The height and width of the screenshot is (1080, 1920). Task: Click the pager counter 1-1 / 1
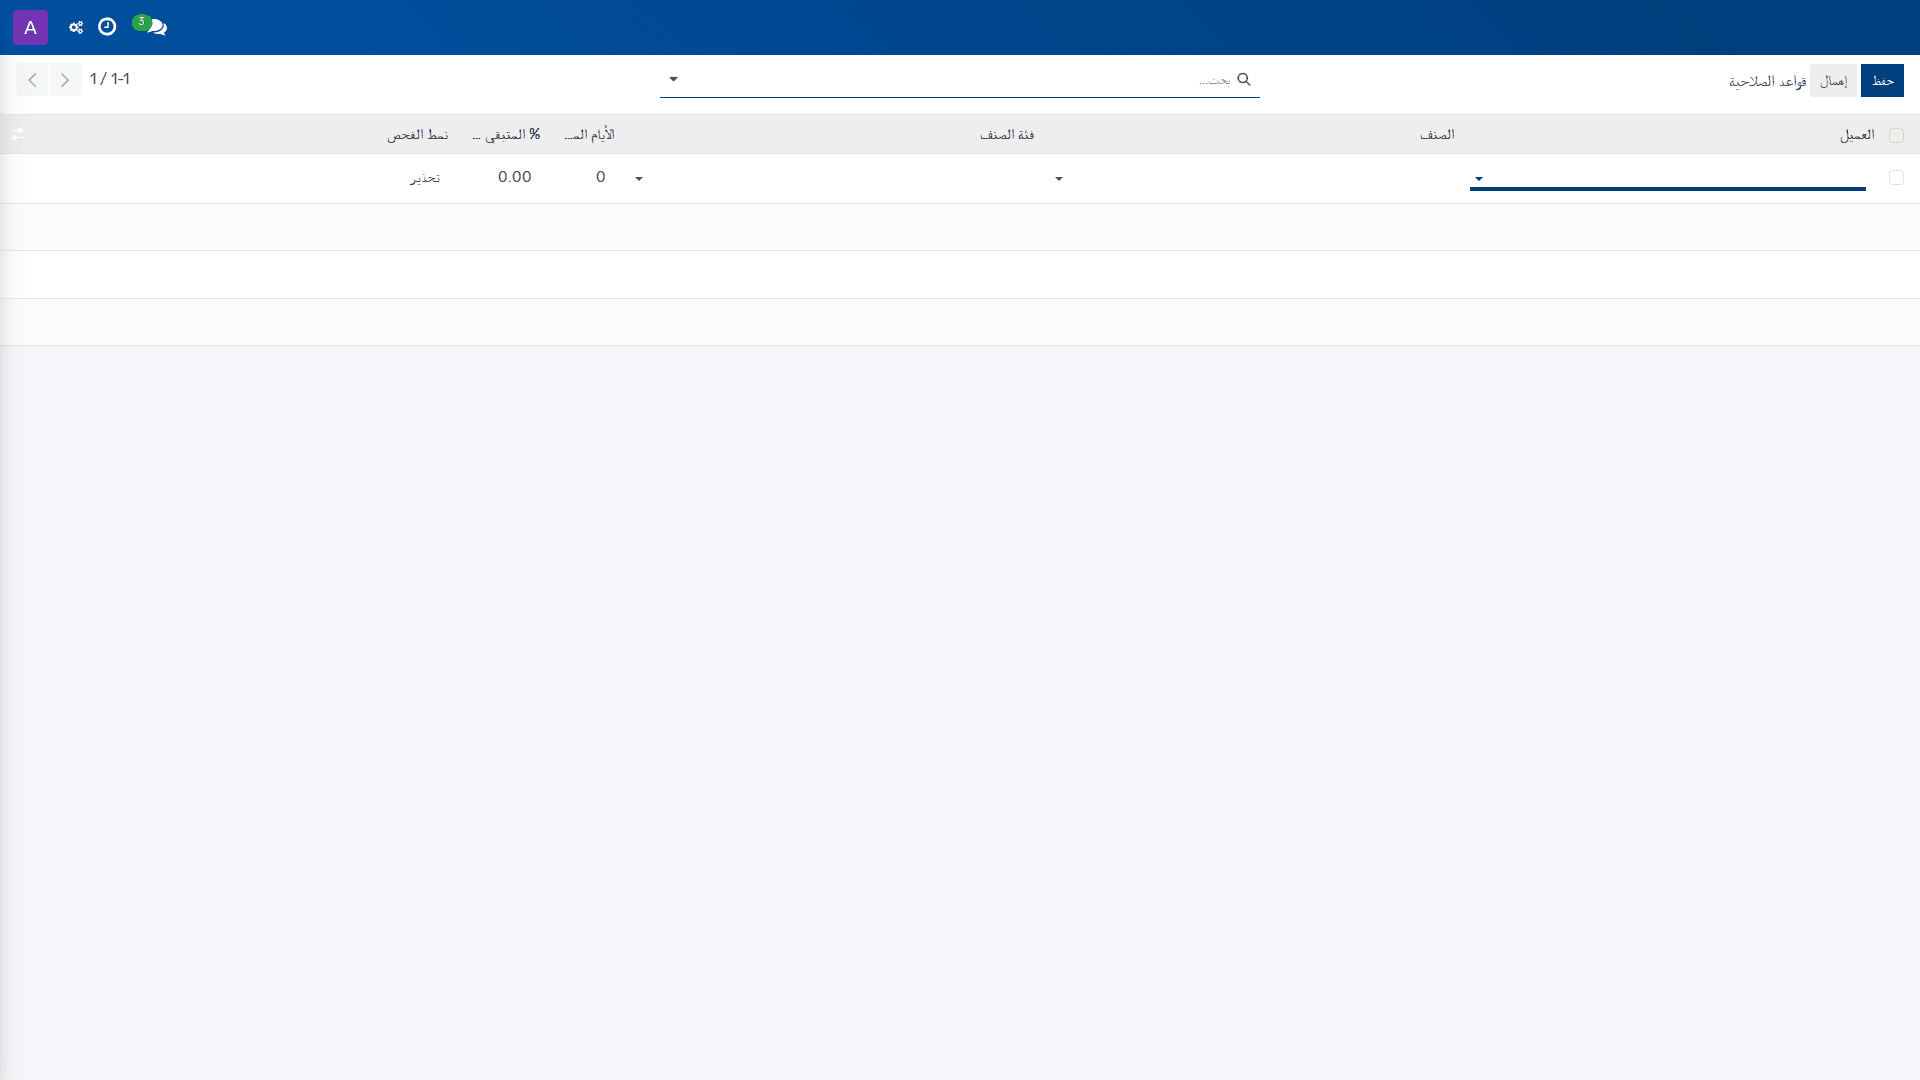[110, 79]
